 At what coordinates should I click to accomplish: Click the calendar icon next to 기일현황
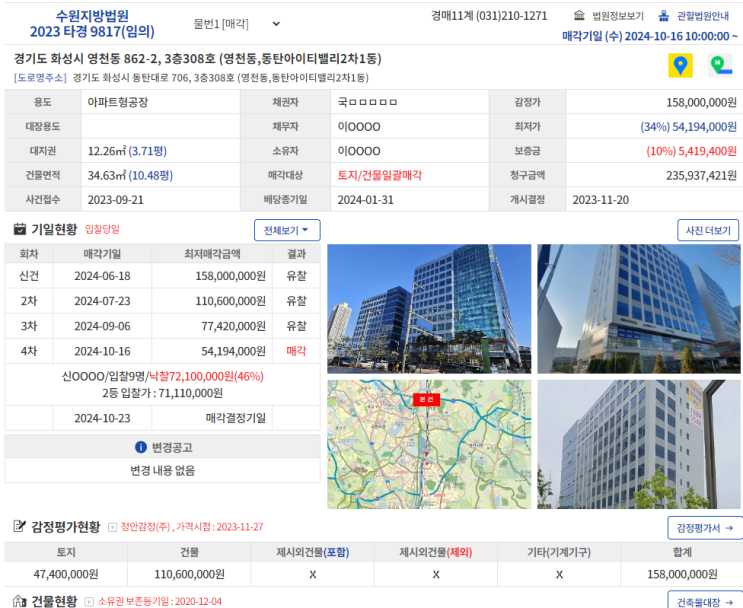pyautogui.click(x=19, y=229)
